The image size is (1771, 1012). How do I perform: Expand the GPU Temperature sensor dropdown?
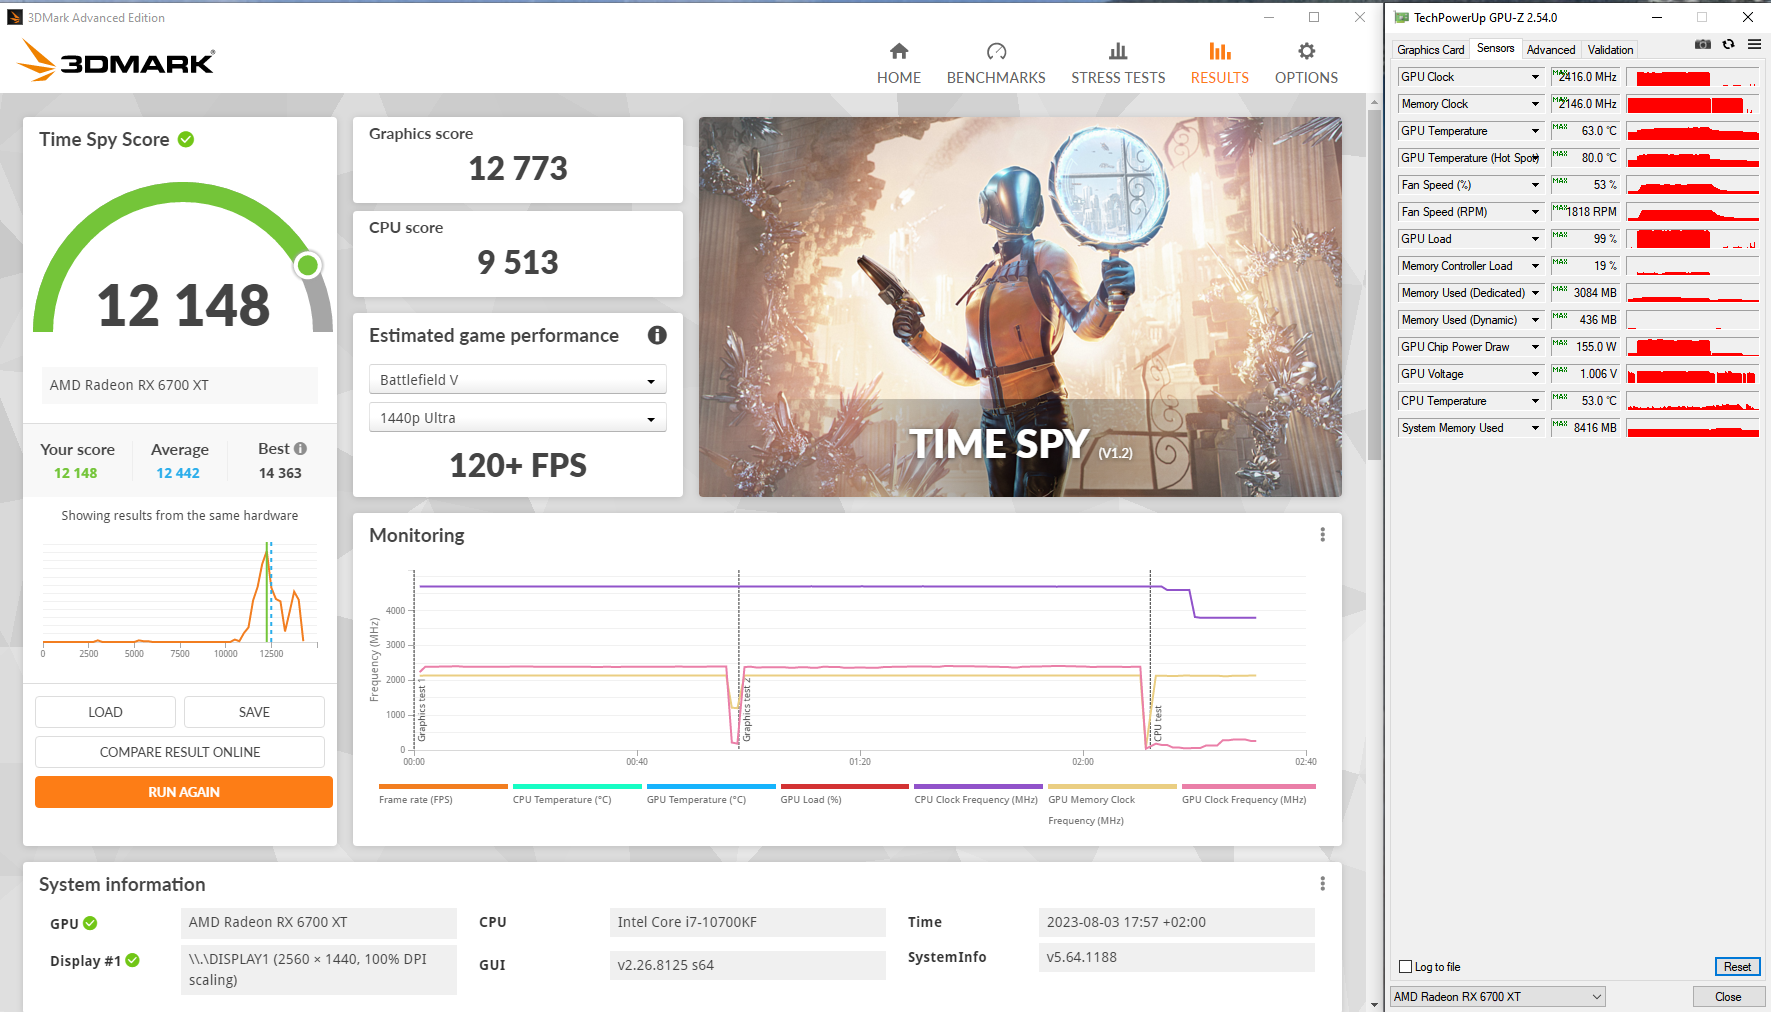(x=1535, y=131)
